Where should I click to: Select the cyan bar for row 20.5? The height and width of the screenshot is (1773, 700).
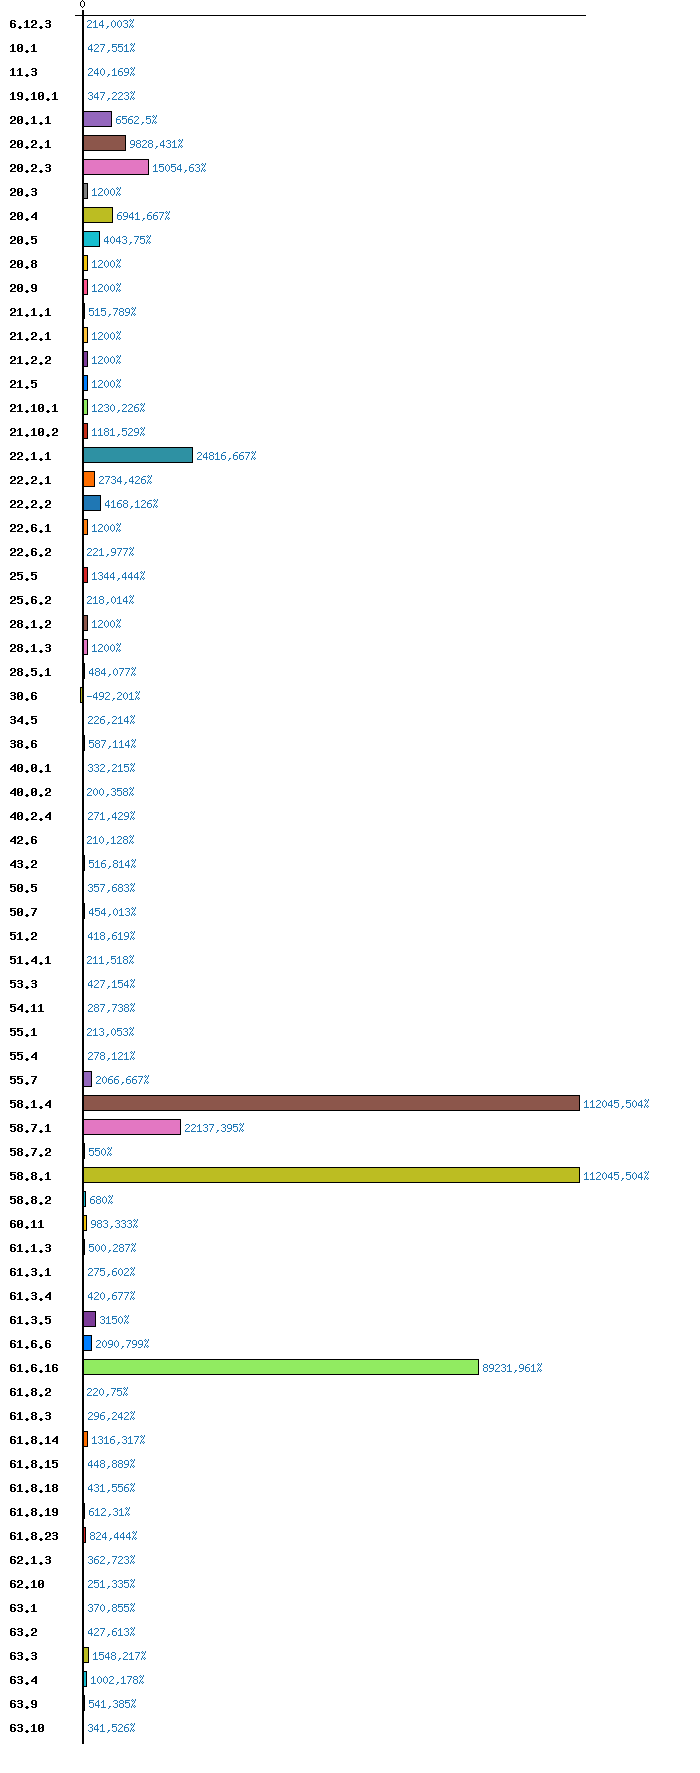[x=91, y=239]
